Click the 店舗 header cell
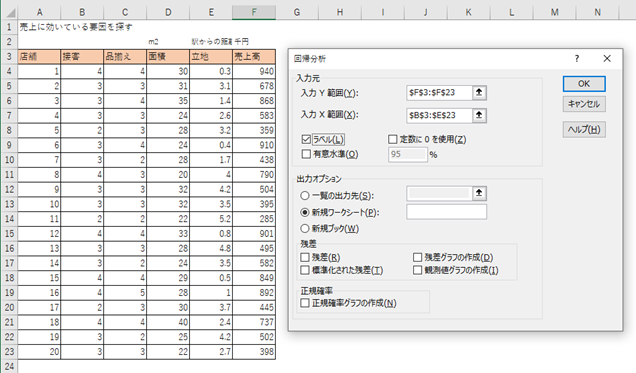 (39, 56)
